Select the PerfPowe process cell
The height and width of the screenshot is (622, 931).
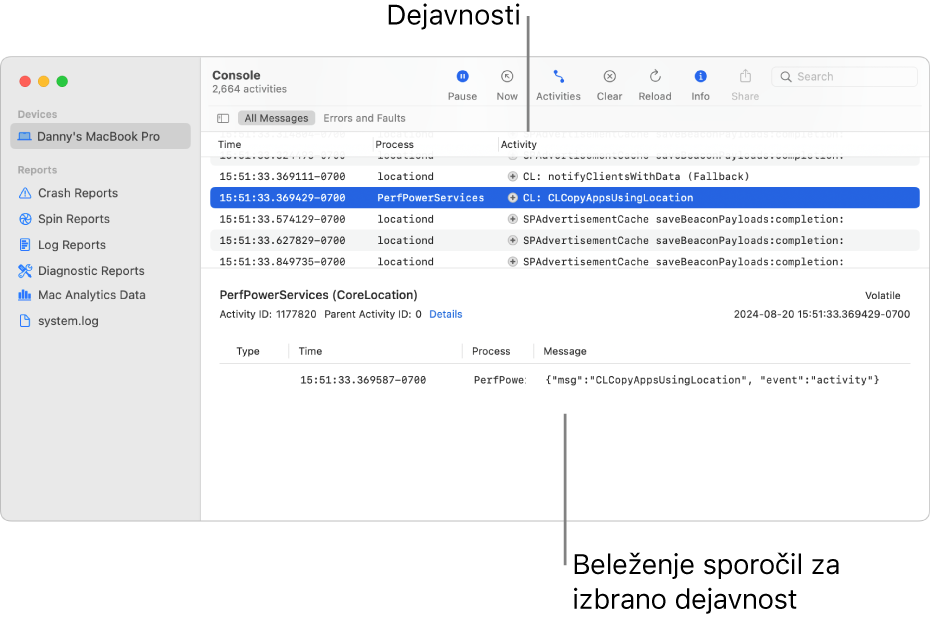tap(499, 380)
